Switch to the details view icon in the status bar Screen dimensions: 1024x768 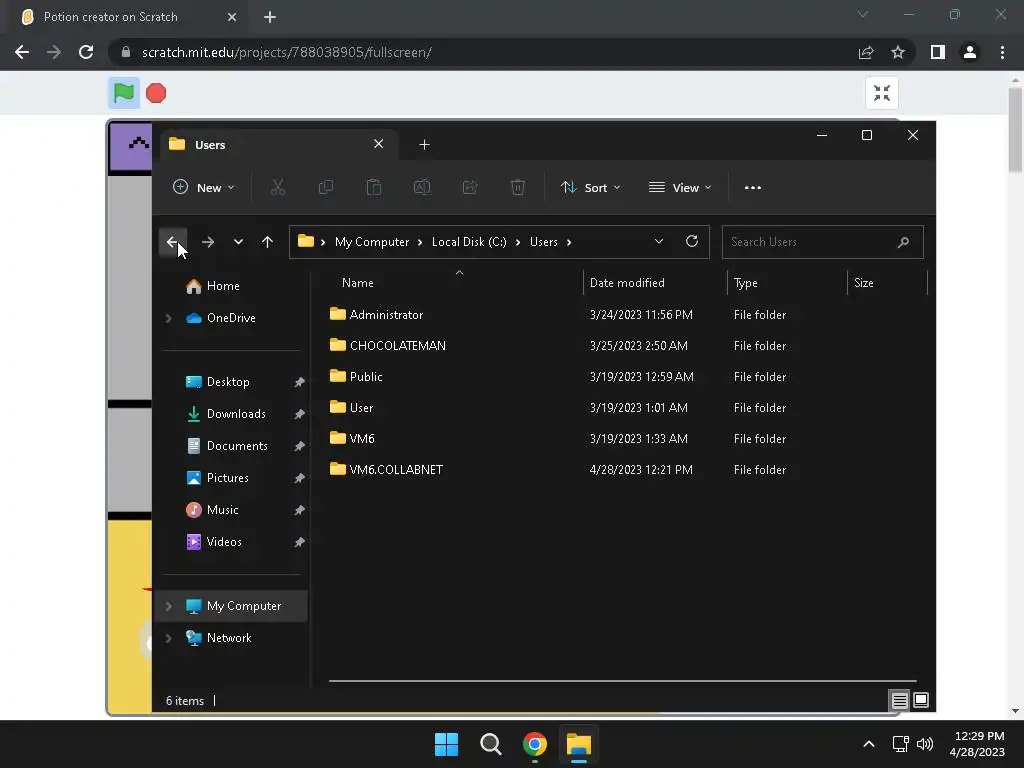(899, 700)
